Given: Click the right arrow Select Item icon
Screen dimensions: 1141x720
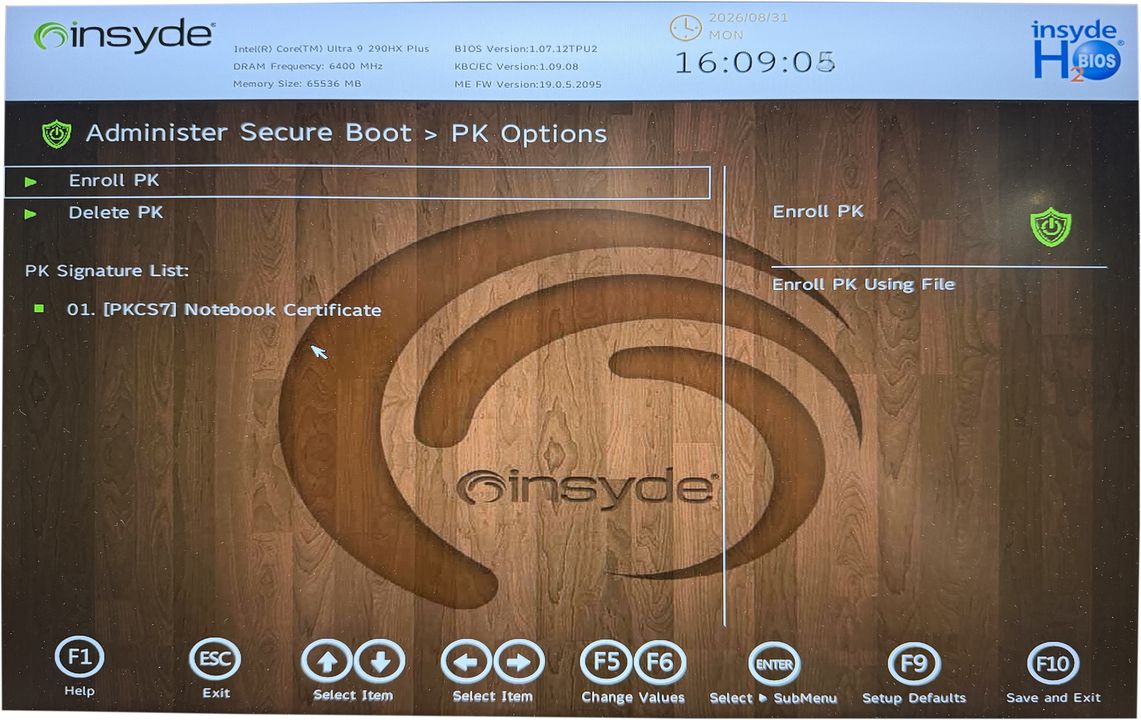Looking at the screenshot, I should tap(519, 662).
